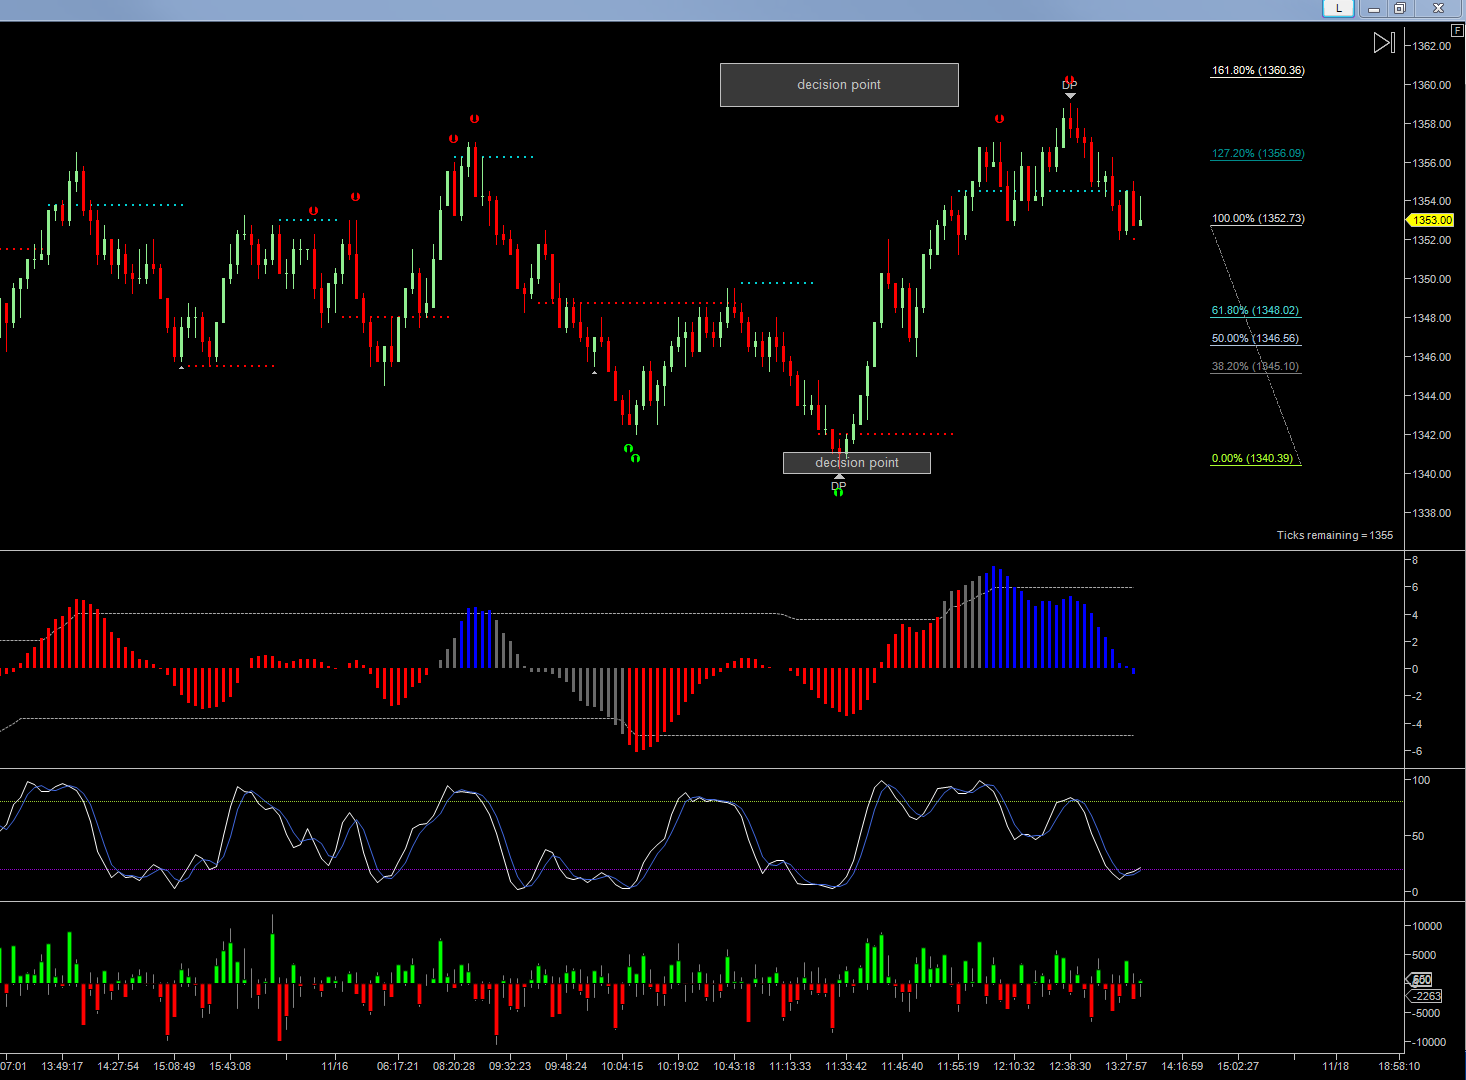Select the 38.20% (1345.10) Fibonacci label
1466x1080 pixels.
point(1255,367)
